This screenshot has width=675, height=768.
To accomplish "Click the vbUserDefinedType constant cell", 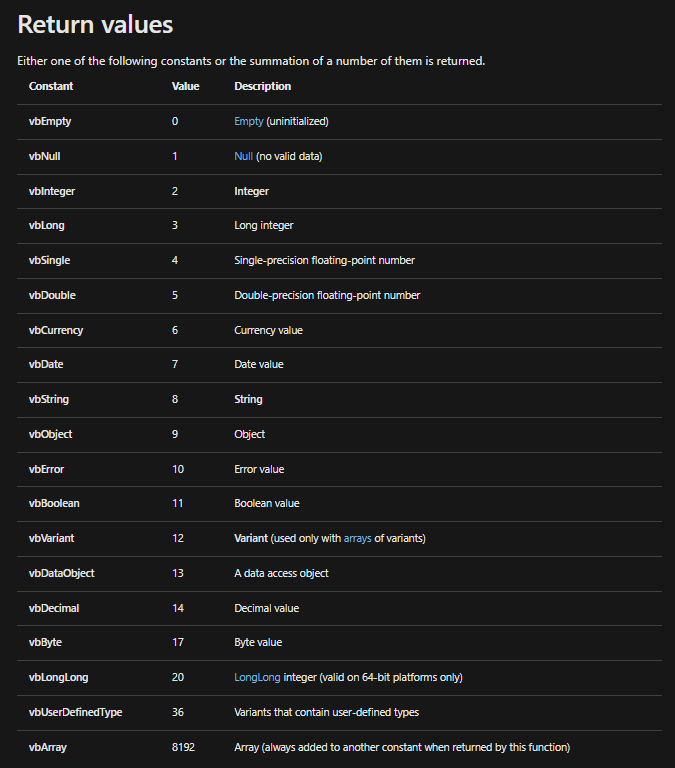I will click(75, 712).
